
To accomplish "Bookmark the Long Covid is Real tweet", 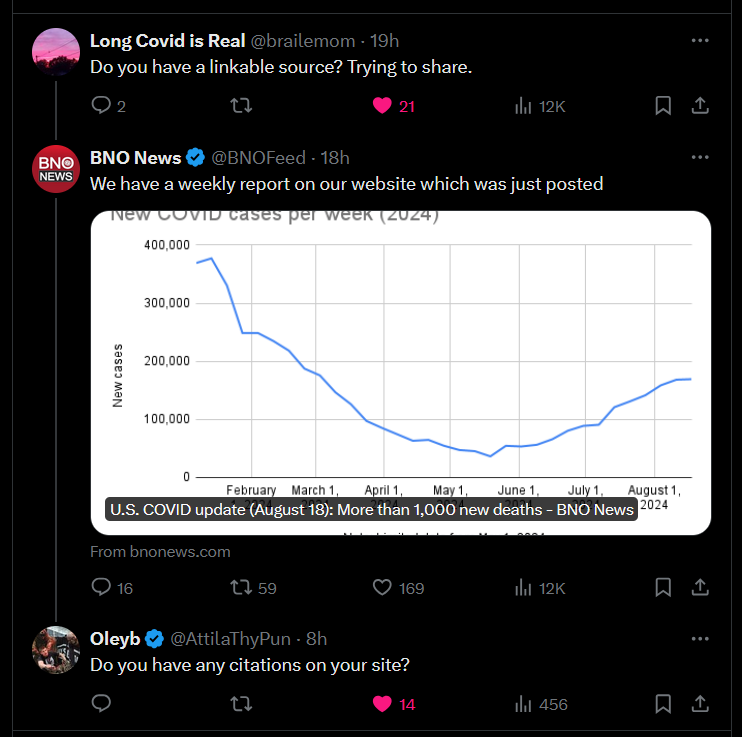I will [x=663, y=106].
